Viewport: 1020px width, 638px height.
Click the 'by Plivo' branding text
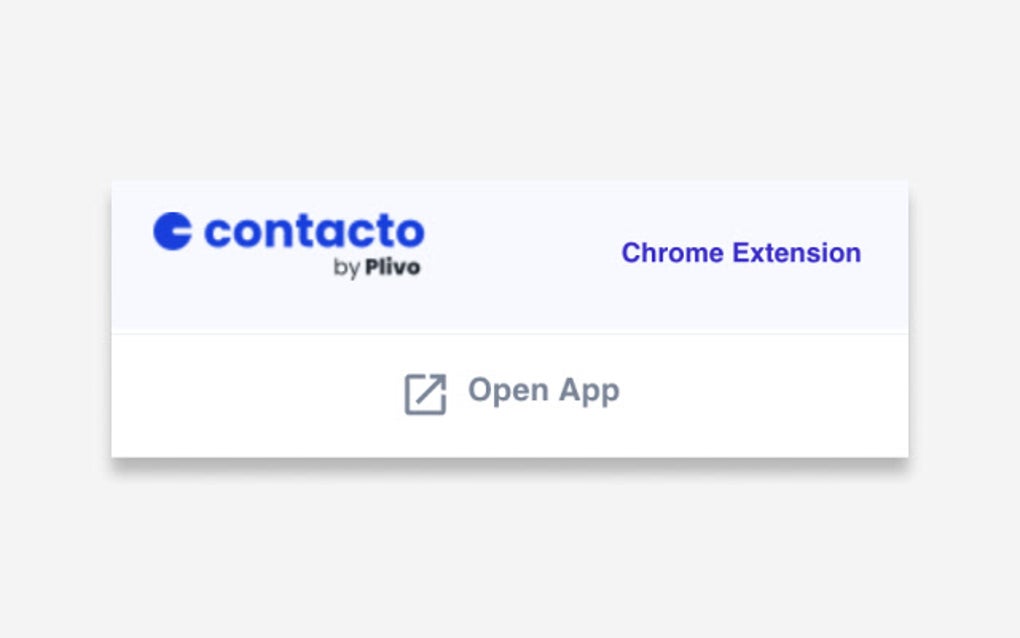pyautogui.click(x=378, y=267)
